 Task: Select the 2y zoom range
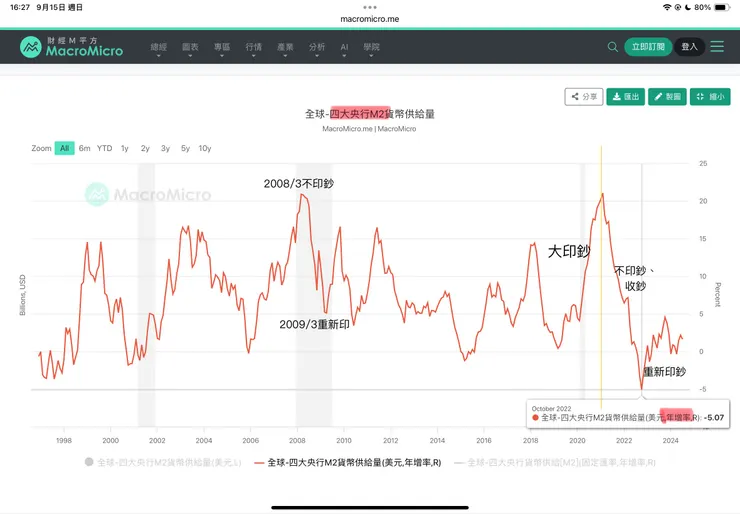(145, 148)
